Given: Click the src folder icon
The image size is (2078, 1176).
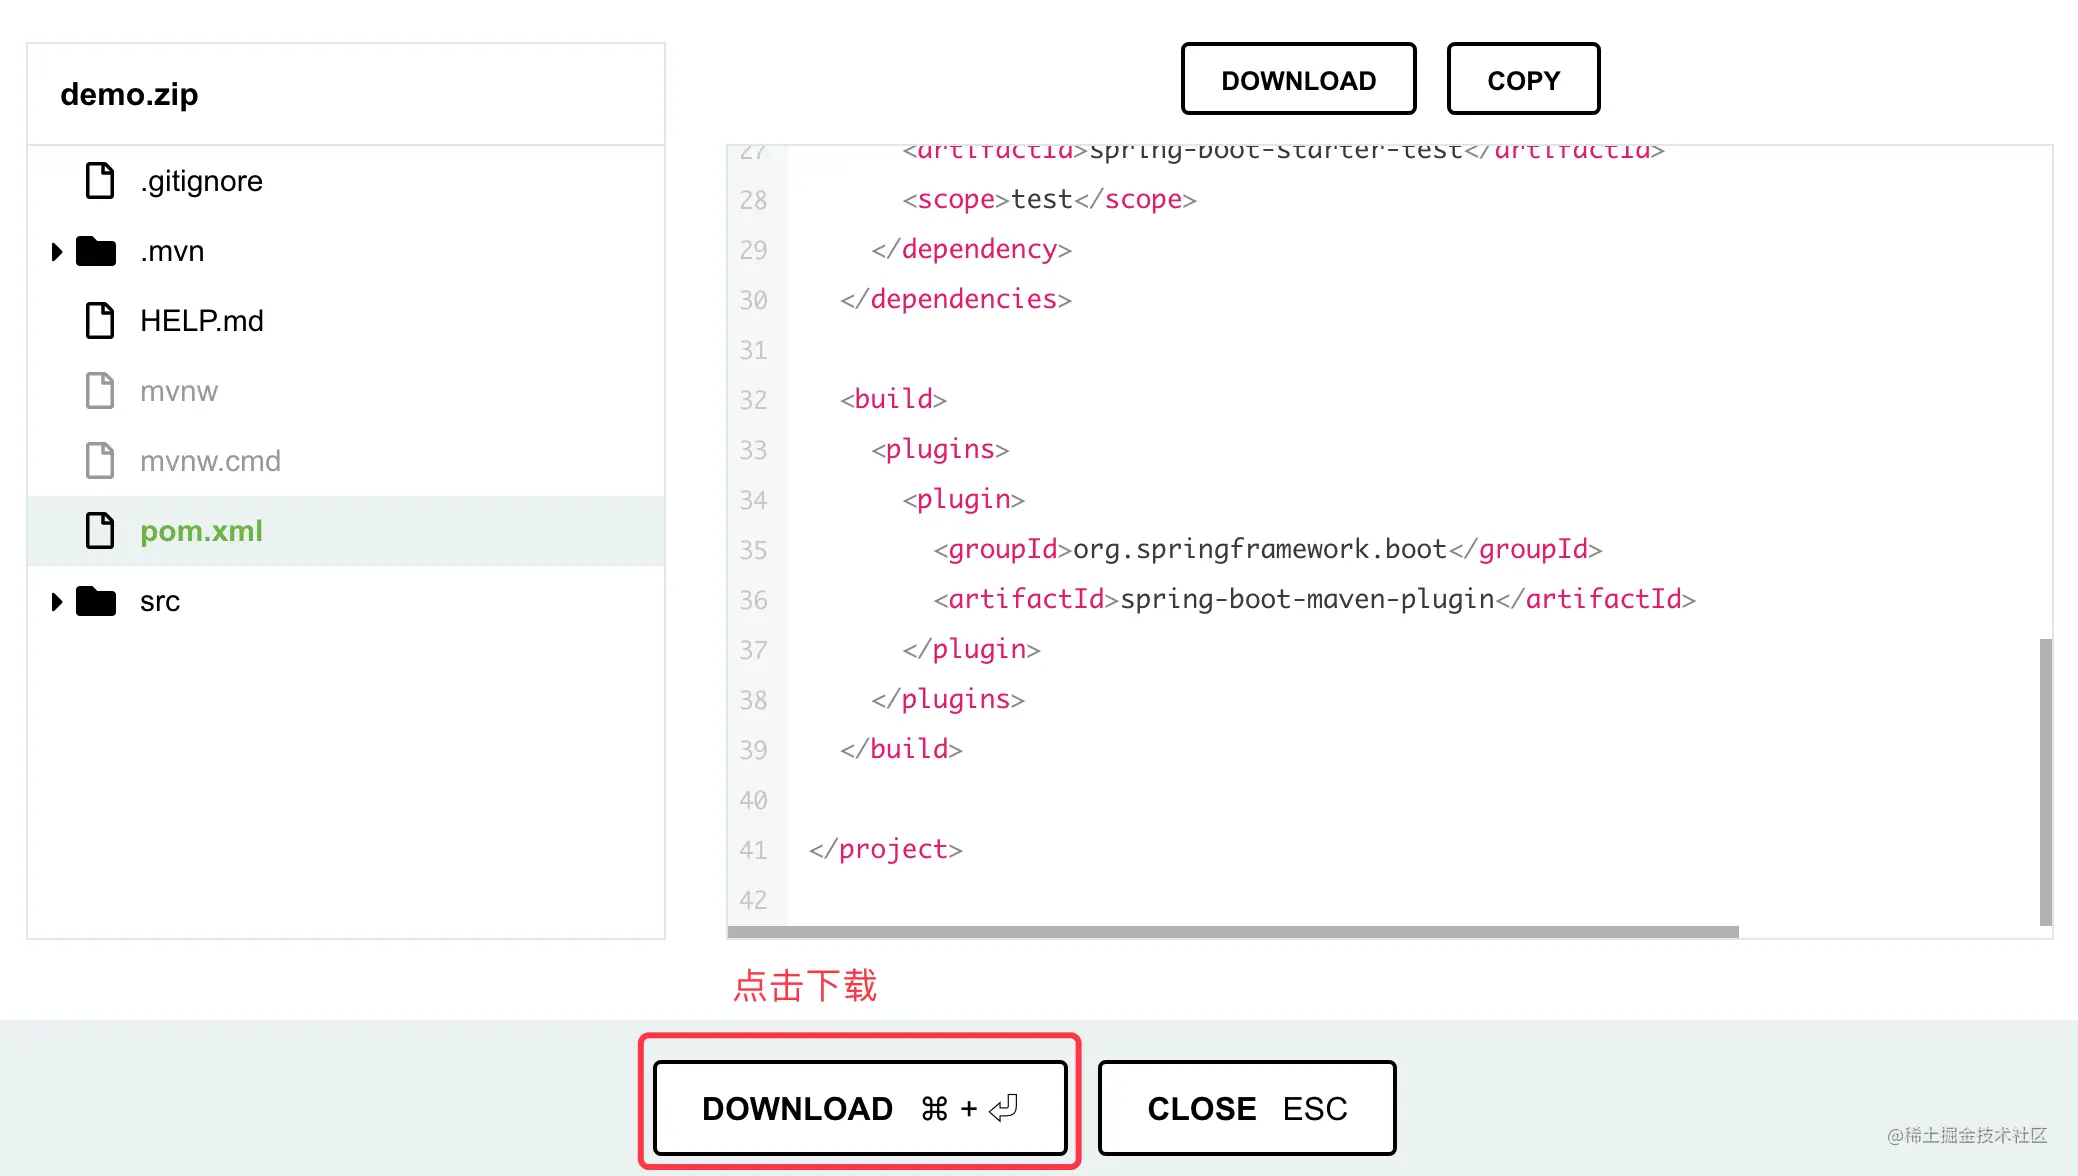Looking at the screenshot, I should click(x=96, y=601).
